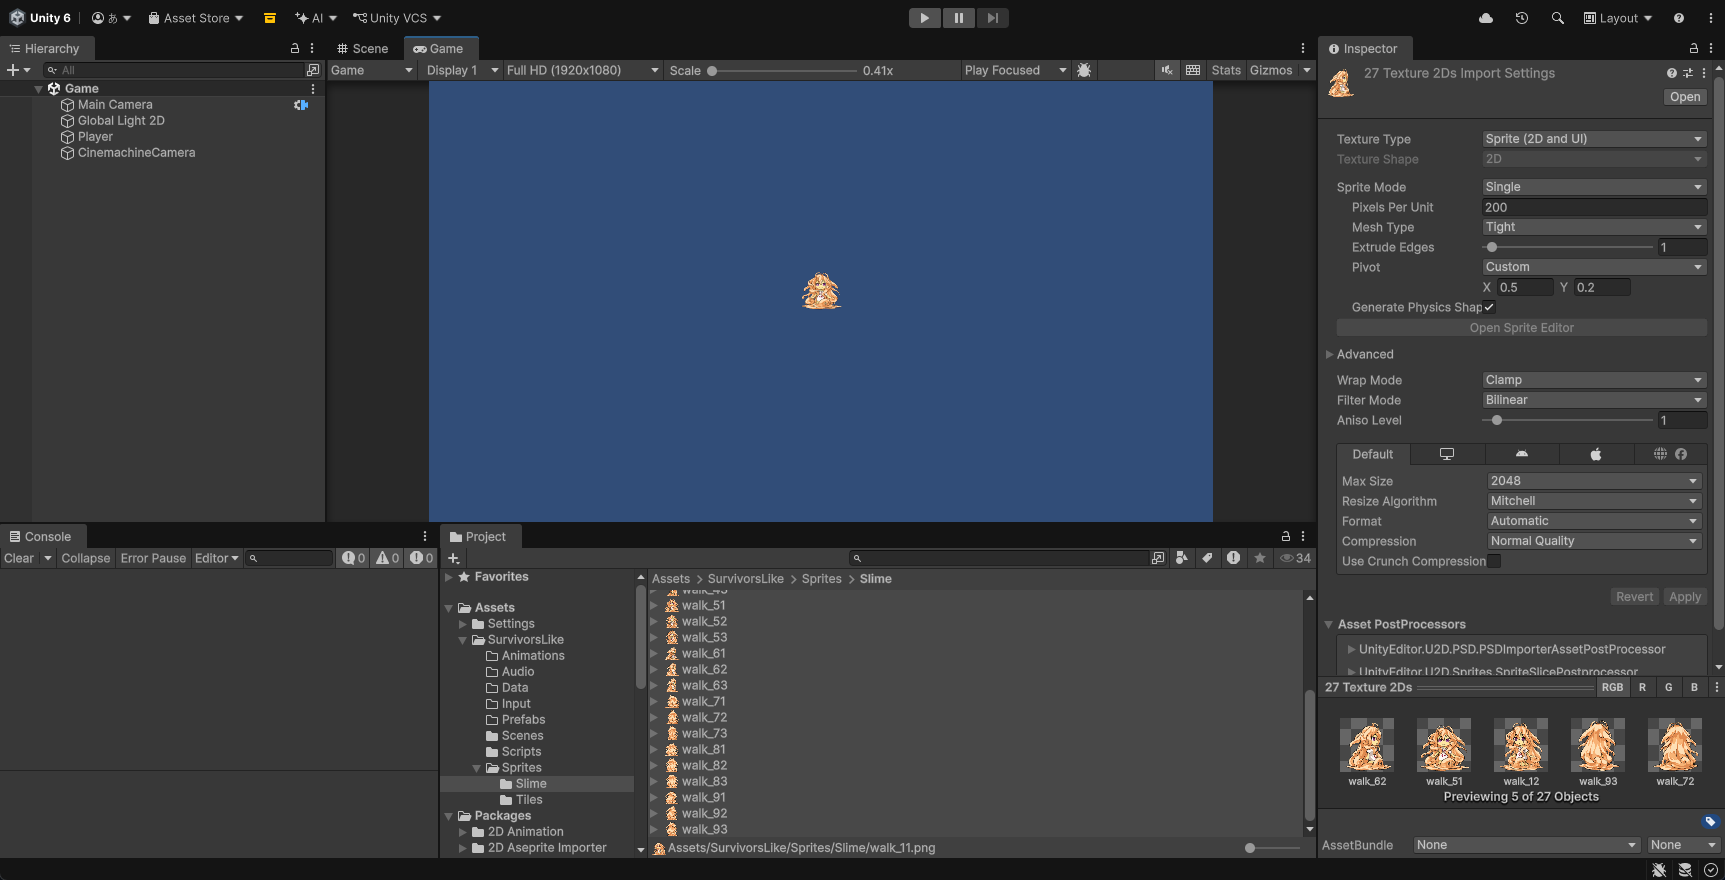Viewport: 1725px width, 880px height.
Task: Toggle hidden packages visibility eye icon
Action: tap(1296, 558)
